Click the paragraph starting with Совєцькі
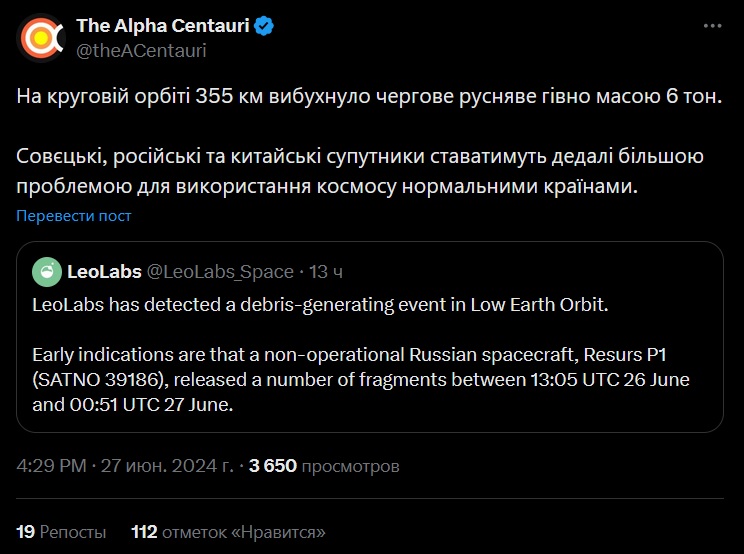The height and width of the screenshot is (554, 744). pos(360,172)
